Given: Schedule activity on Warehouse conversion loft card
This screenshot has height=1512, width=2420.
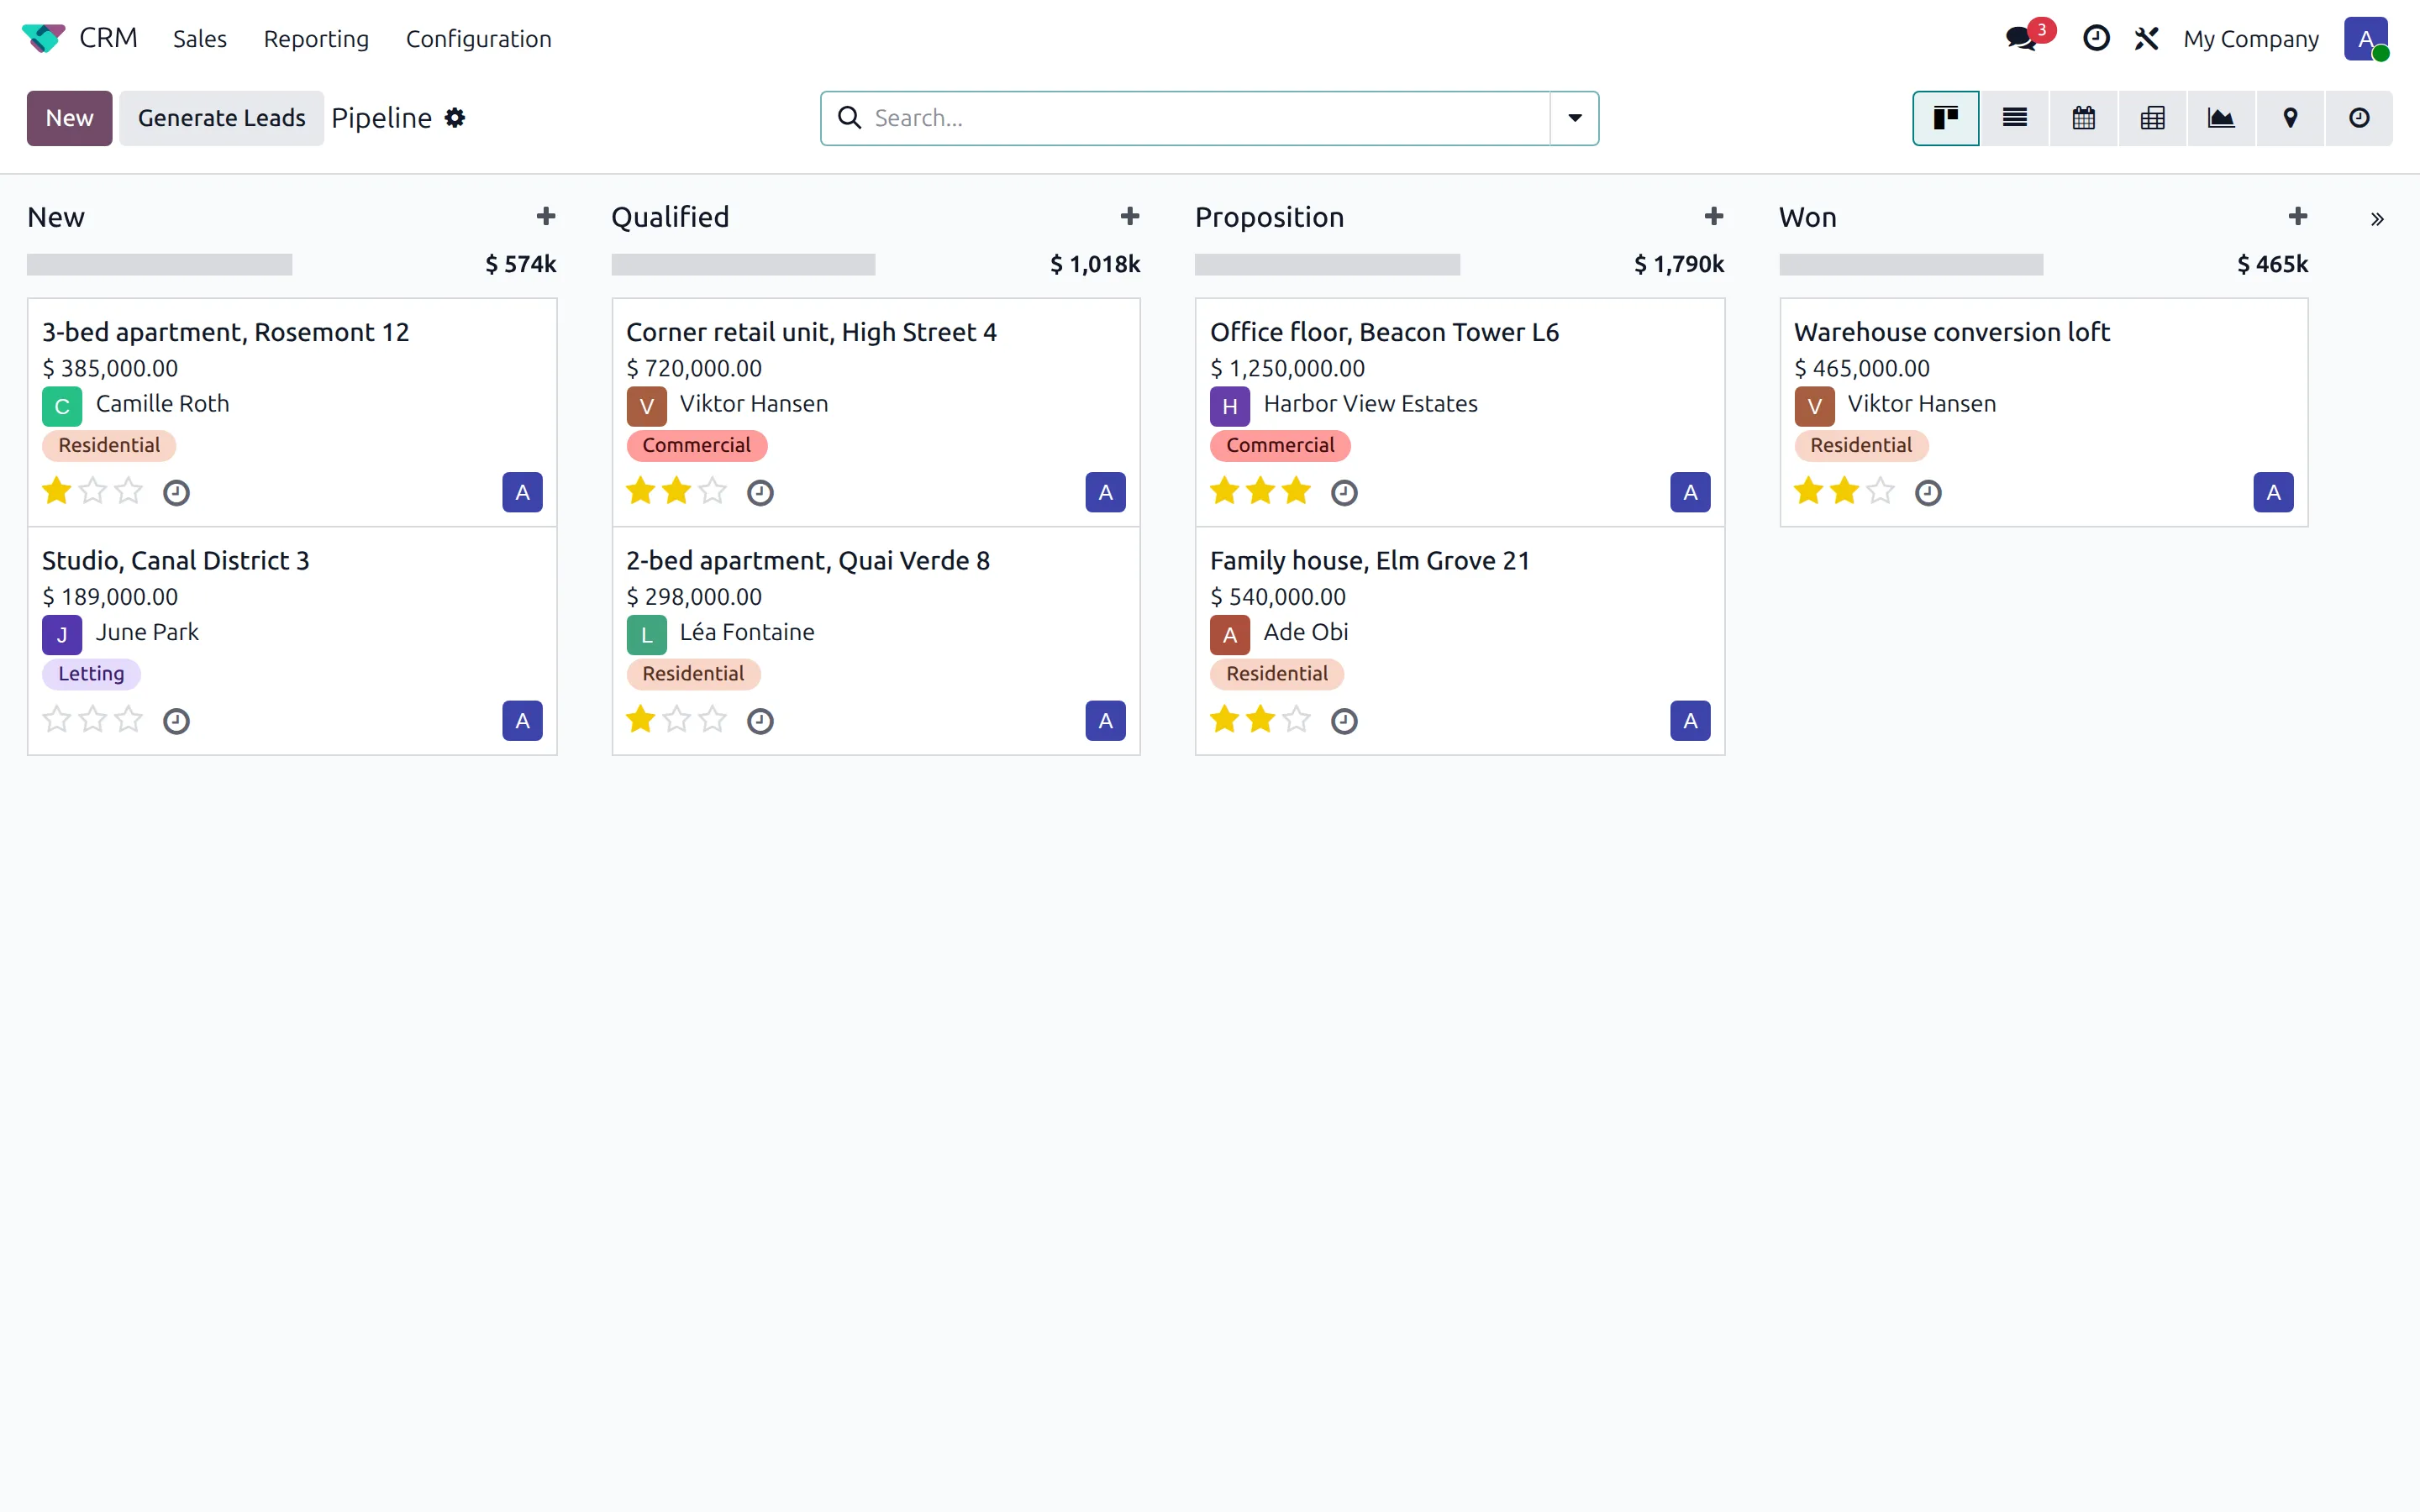Looking at the screenshot, I should coord(1928,492).
